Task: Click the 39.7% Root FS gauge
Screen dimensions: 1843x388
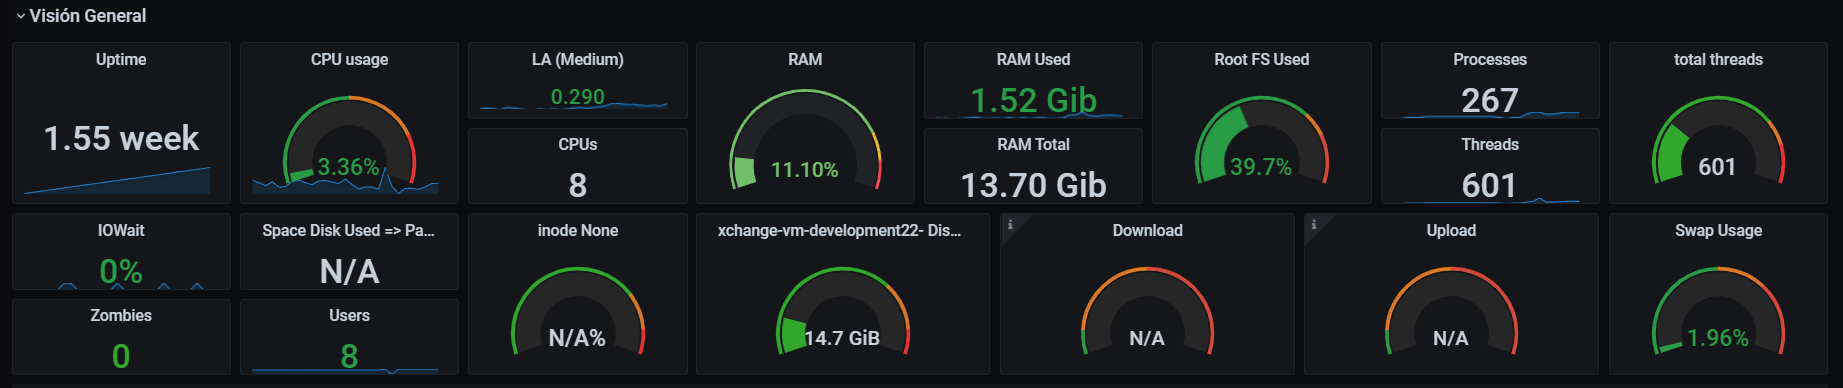Action: point(1262,141)
